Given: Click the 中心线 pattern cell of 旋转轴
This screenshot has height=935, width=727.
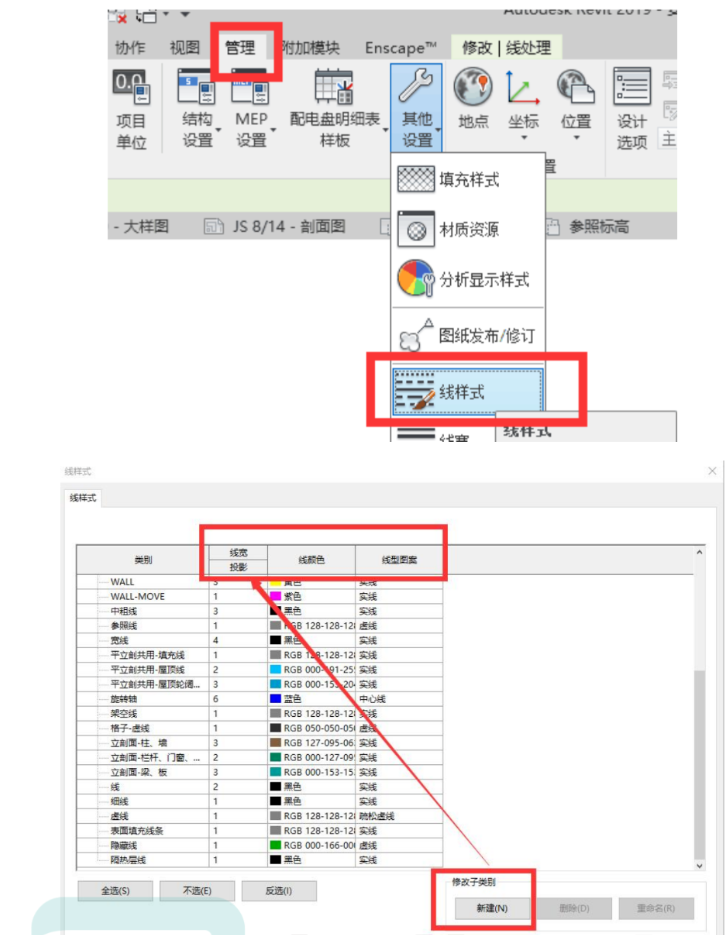Looking at the screenshot, I should (x=399, y=698).
